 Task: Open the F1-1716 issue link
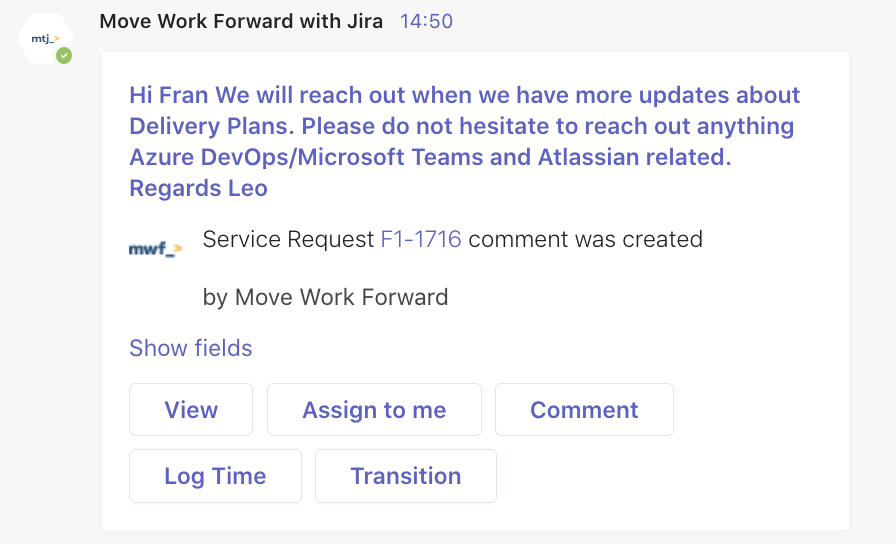421,239
